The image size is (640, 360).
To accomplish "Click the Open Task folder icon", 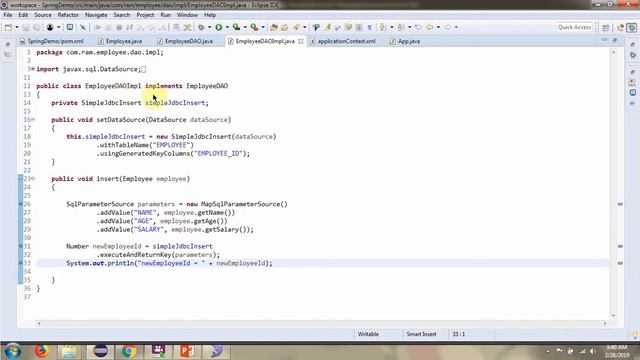I will pos(284,27).
